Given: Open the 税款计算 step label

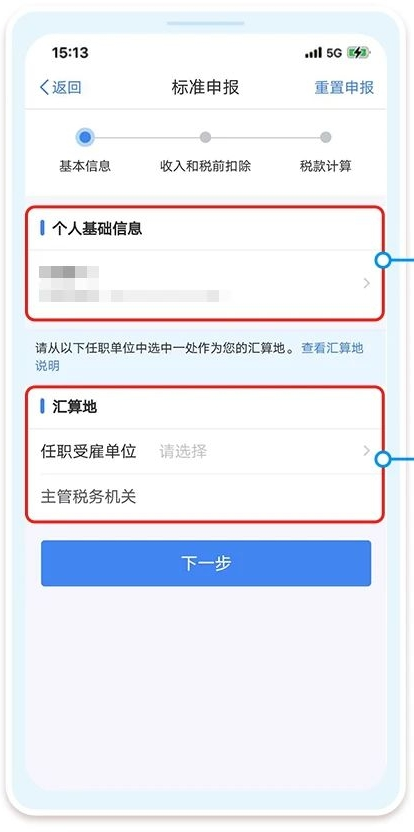Looking at the screenshot, I should [326, 166].
